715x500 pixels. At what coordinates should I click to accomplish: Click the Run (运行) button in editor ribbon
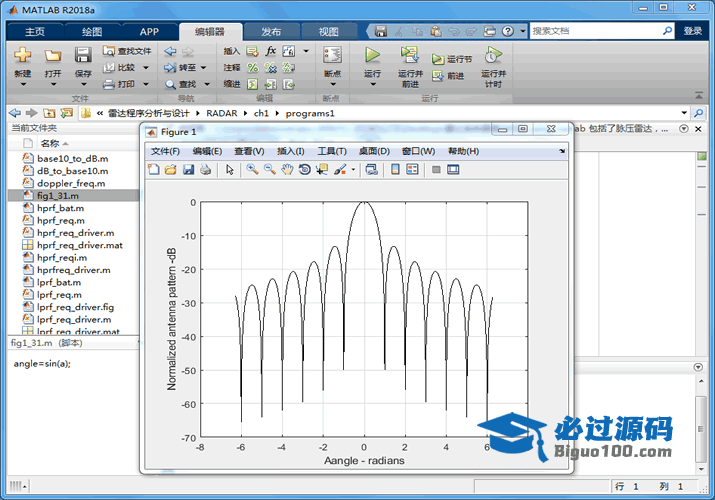[x=372, y=60]
